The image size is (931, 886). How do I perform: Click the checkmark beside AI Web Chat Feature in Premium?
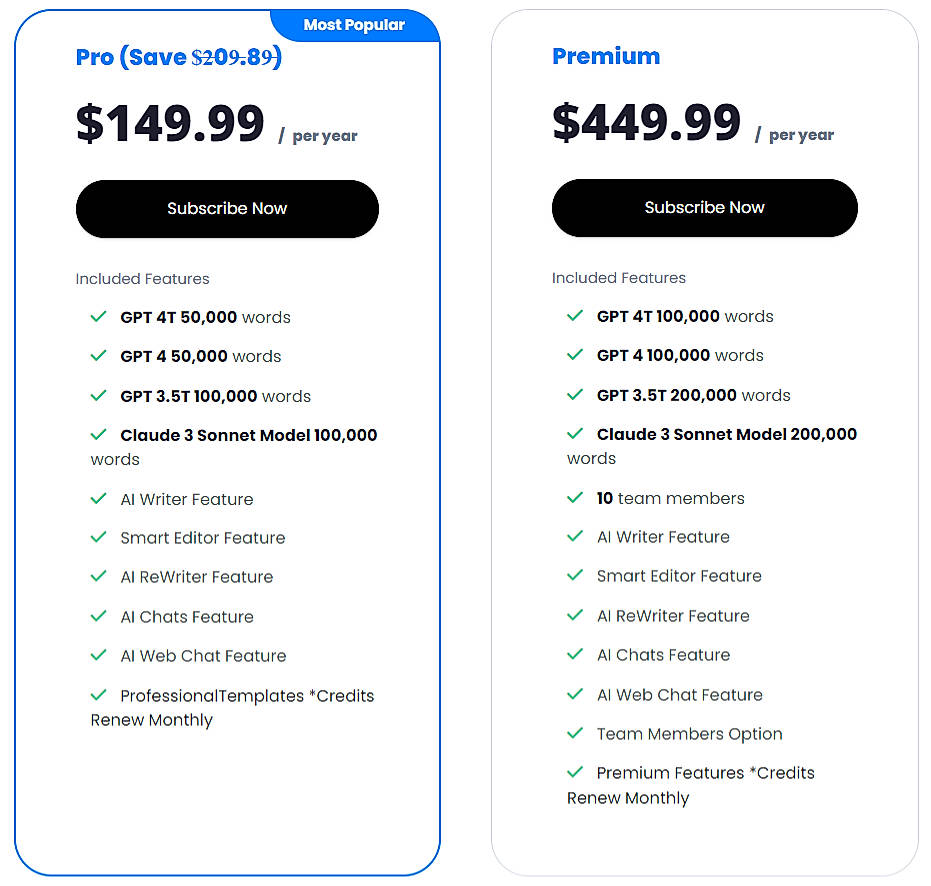click(x=575, y=695)
